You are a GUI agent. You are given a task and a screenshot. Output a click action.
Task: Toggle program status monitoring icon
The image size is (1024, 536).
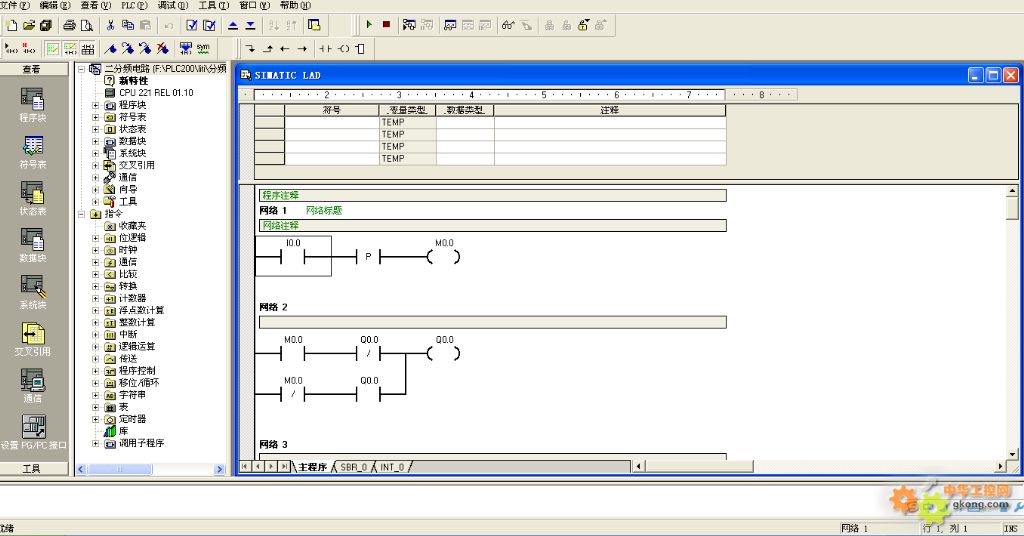click(x=409, y=25)
